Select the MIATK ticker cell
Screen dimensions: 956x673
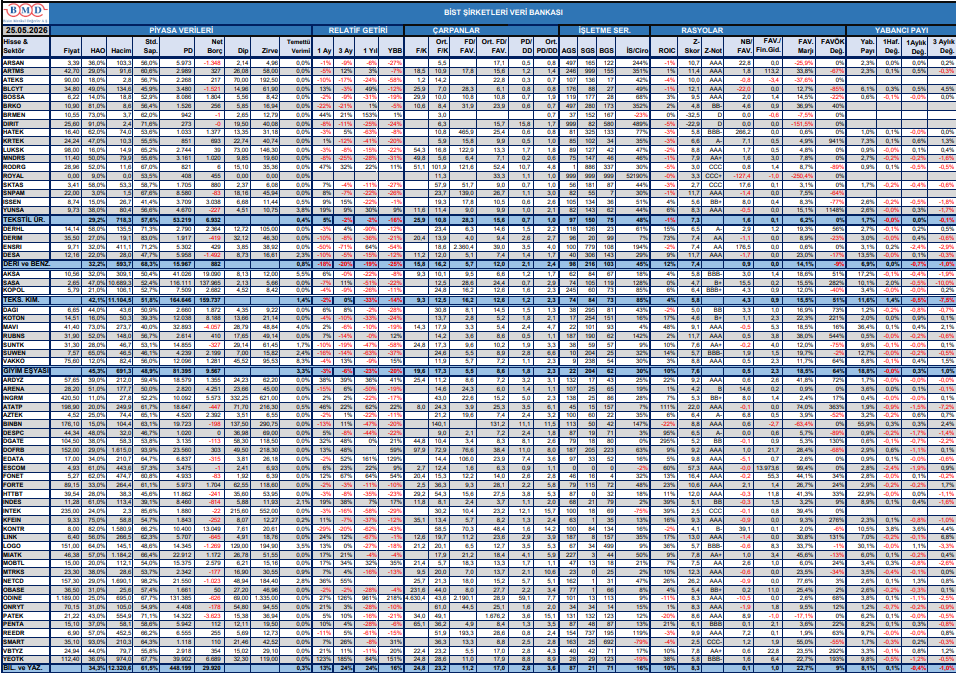point(26,554)
